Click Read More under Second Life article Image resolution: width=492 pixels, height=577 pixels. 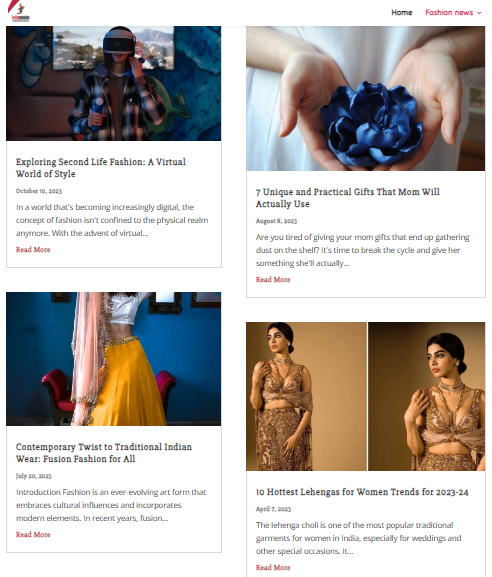tap(33, 249)
